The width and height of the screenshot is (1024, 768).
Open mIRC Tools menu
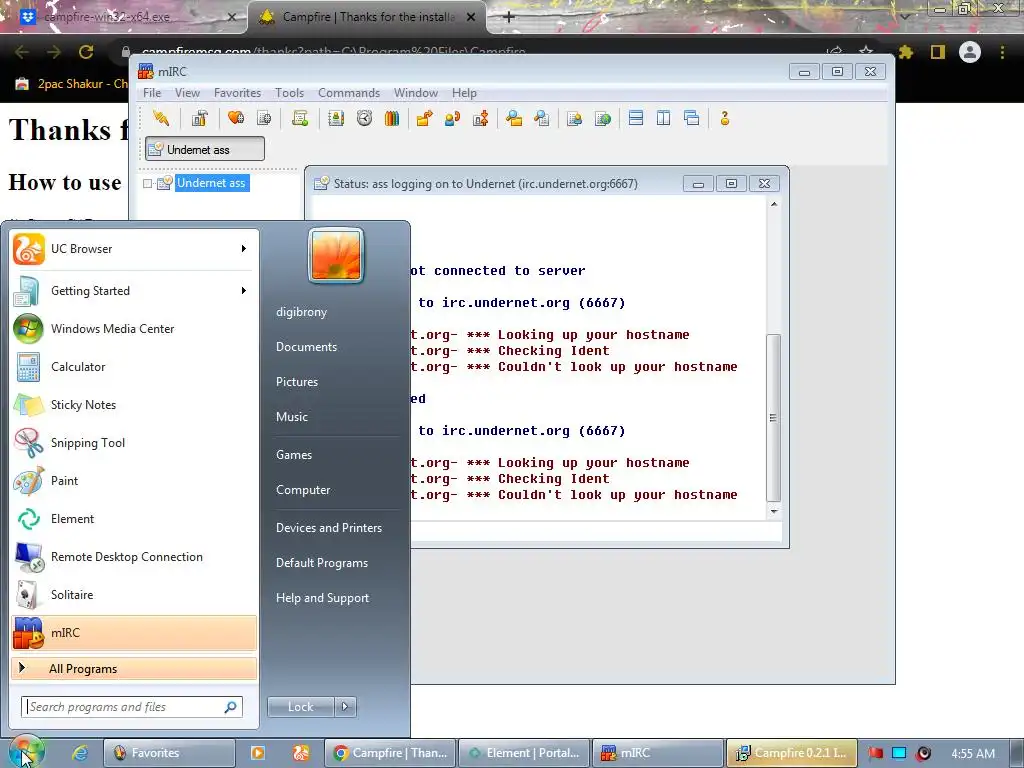pyautogui.click(x=289, y=93)
